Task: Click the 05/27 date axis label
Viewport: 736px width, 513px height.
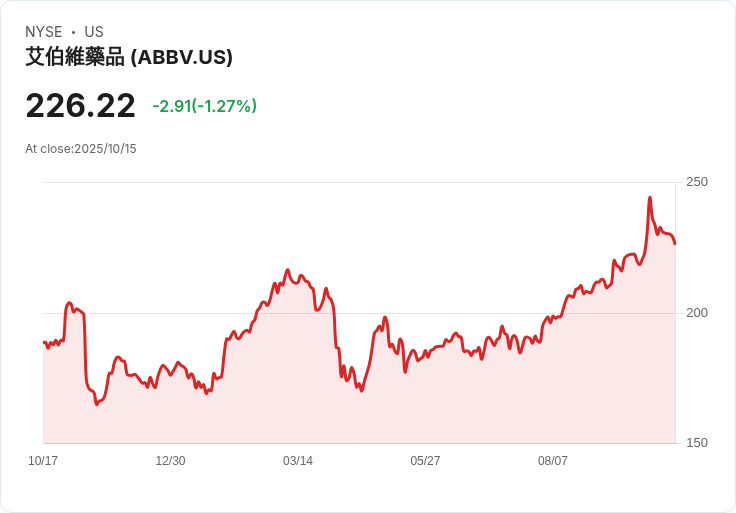Action: [x=425, y=460]
